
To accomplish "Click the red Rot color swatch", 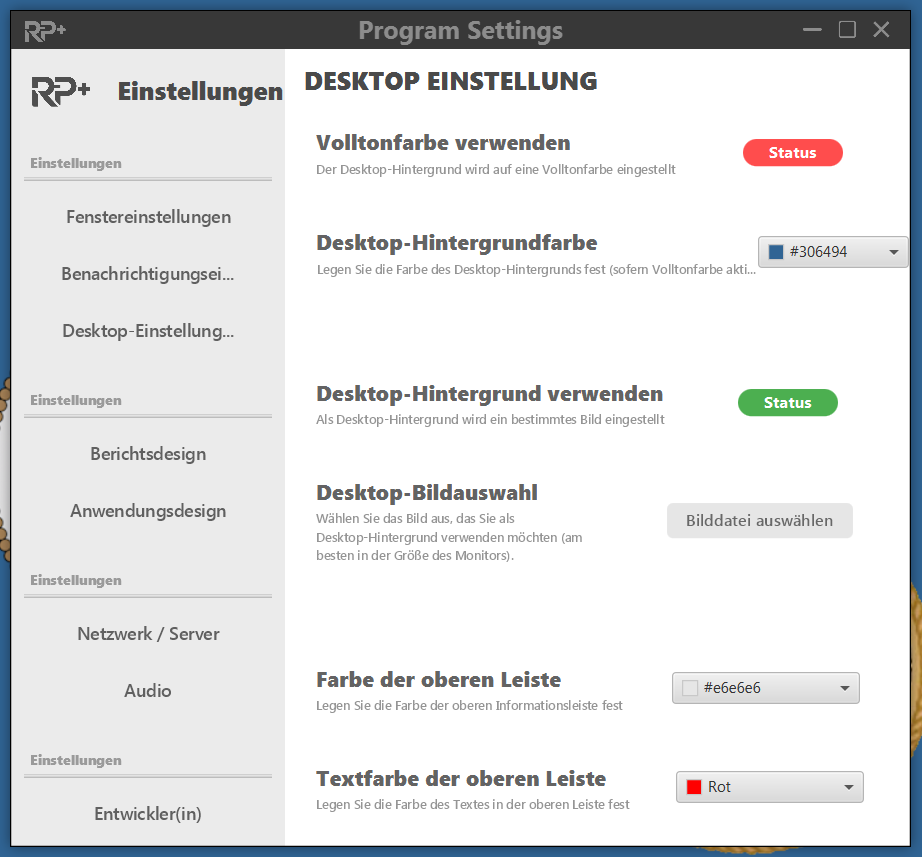I will 694,787.
